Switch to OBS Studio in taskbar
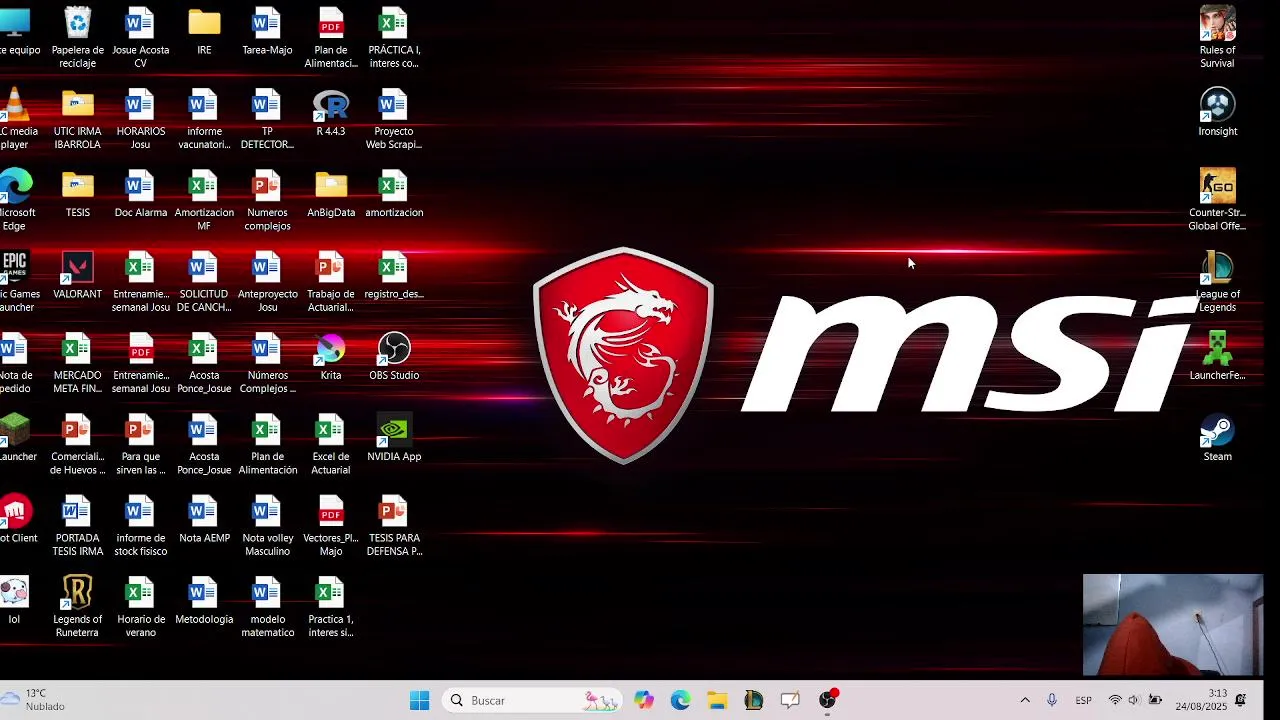The width and height of the screenshot is (1280, 720). pos(827,700)
